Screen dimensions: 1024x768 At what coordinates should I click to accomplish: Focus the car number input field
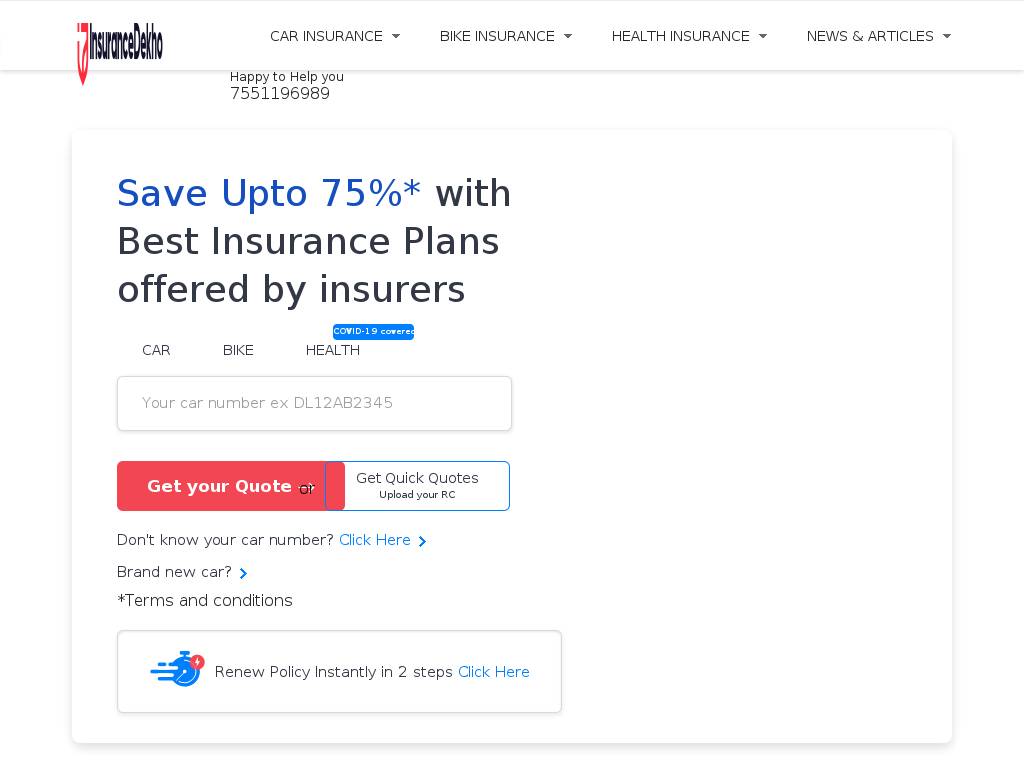(314, 403)
